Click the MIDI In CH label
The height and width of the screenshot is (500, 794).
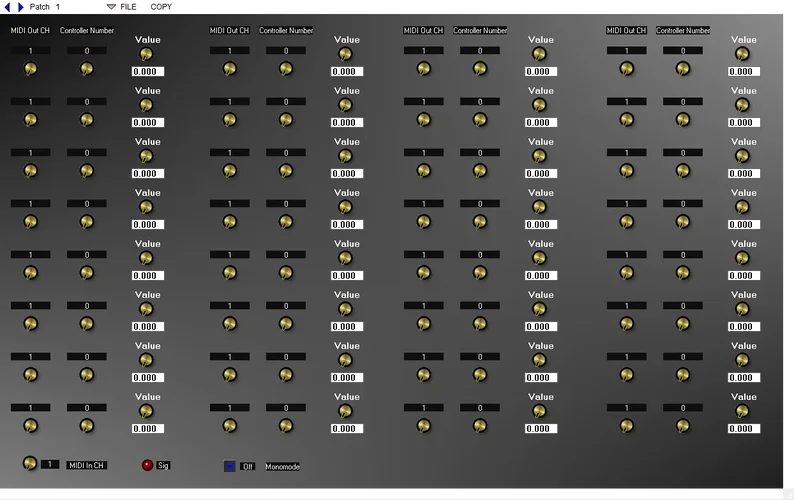click(87, 465)
